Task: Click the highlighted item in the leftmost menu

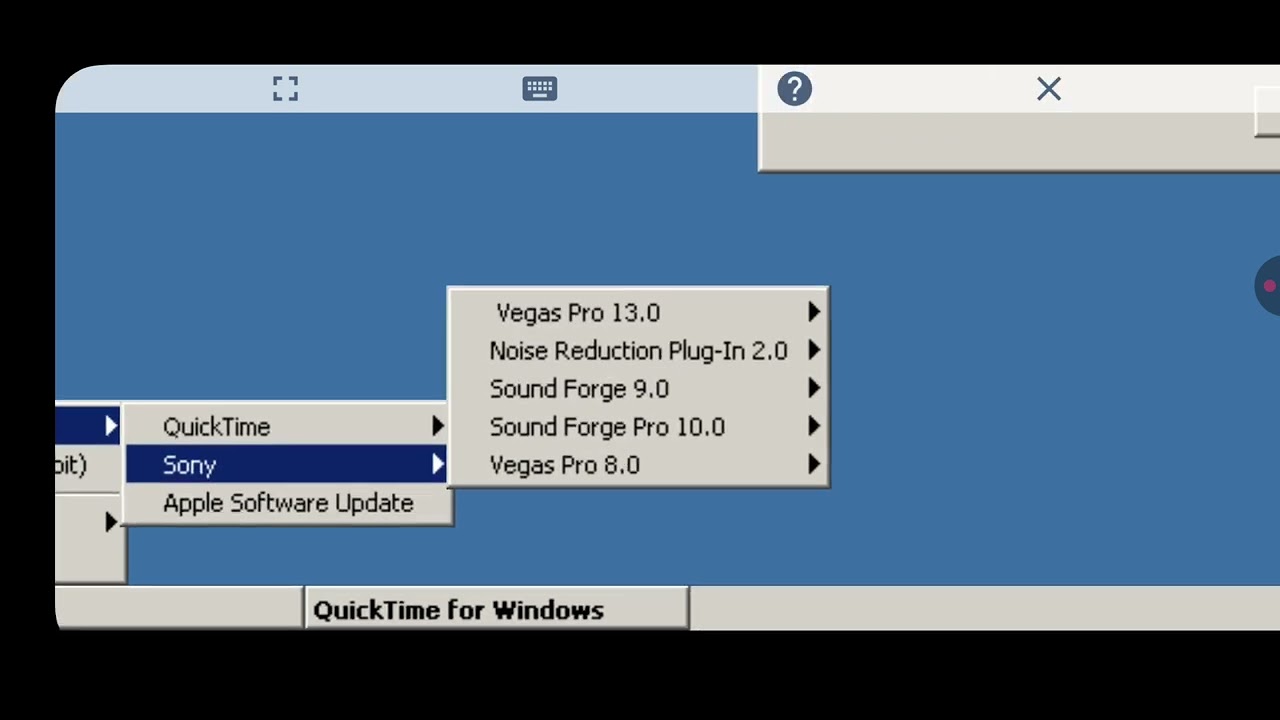Action: click(89, 427)
